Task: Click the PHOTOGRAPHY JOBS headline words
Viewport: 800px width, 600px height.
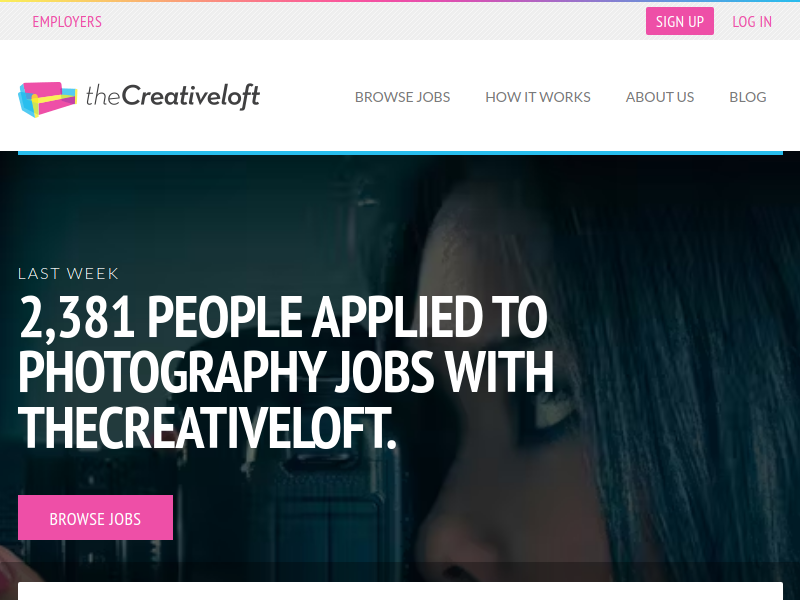Action: [x=226, y=372]
